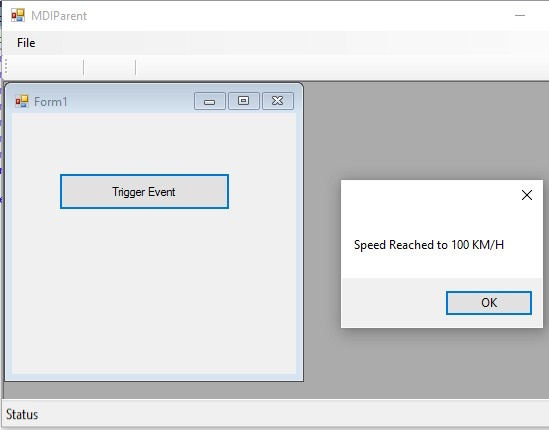Minimize the MDIParent window
Image resolution: width=549 pixels, height=430 pixels.
520,15
